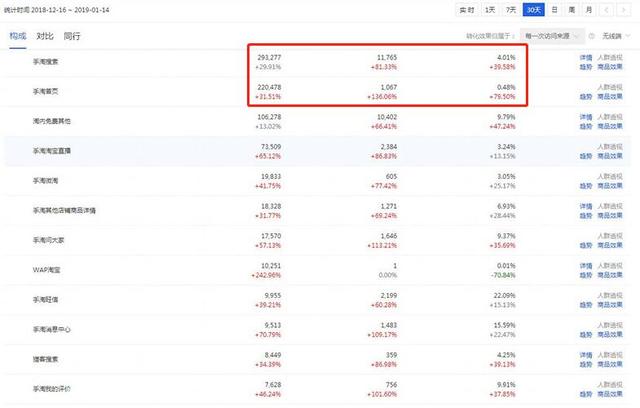Image resolution: width=640 pixels, height=408 pixels.
Task: Open the 每一次访问来源 attribution dropdown
Action: pyautogui.click(x=552, y=36)
